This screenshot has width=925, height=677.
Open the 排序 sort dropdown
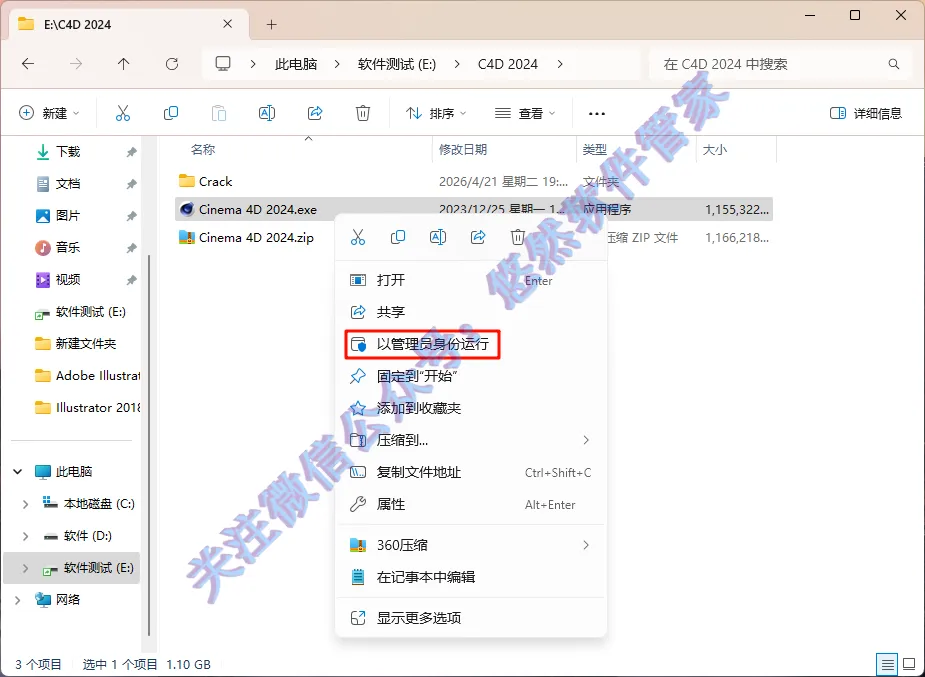pos(436,113)
